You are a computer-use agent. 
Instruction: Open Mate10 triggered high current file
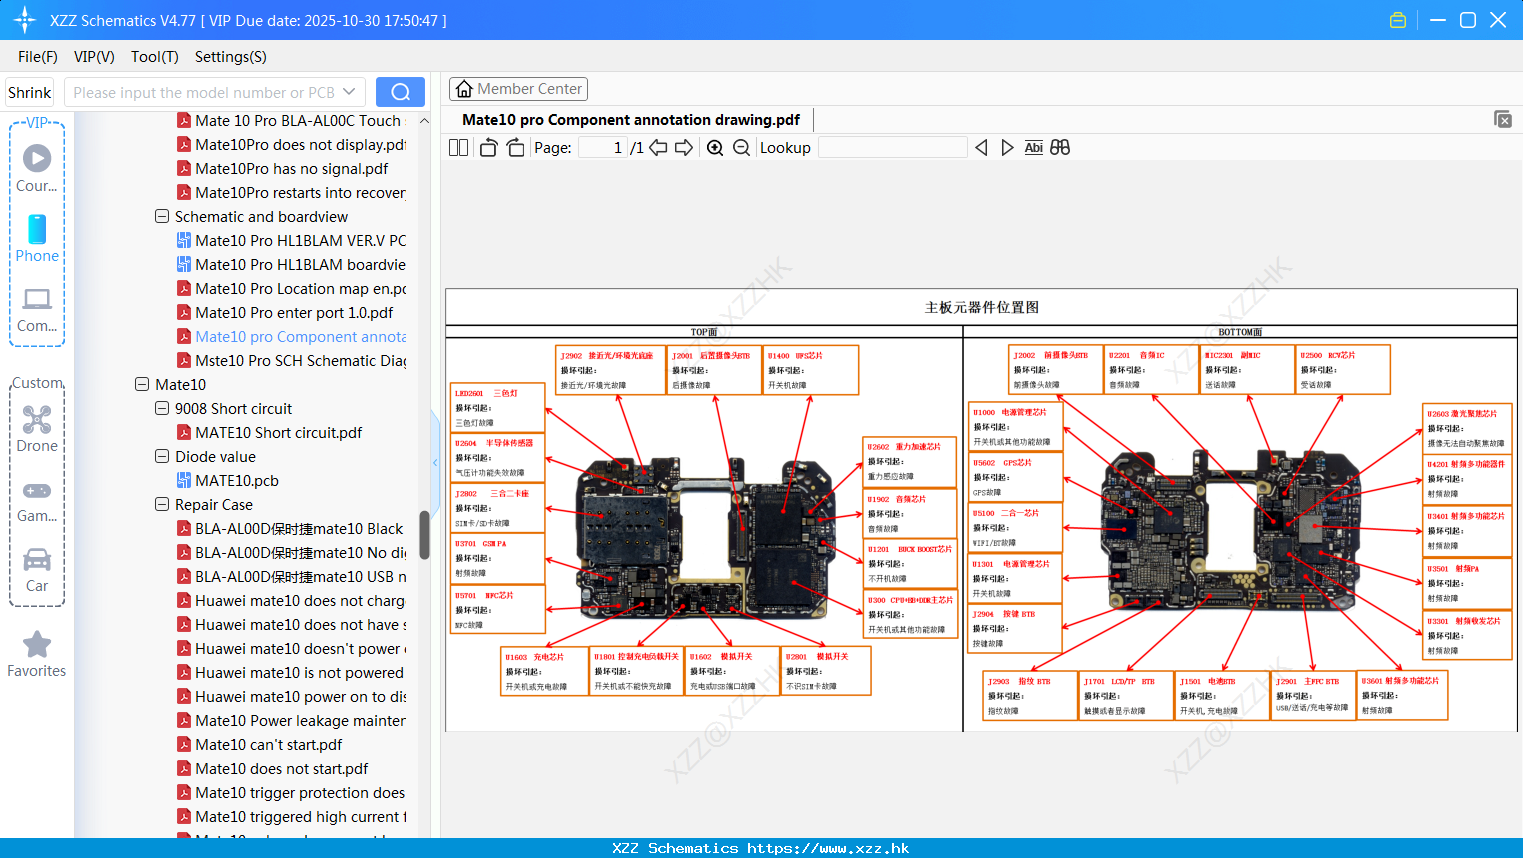coord(291,816)
